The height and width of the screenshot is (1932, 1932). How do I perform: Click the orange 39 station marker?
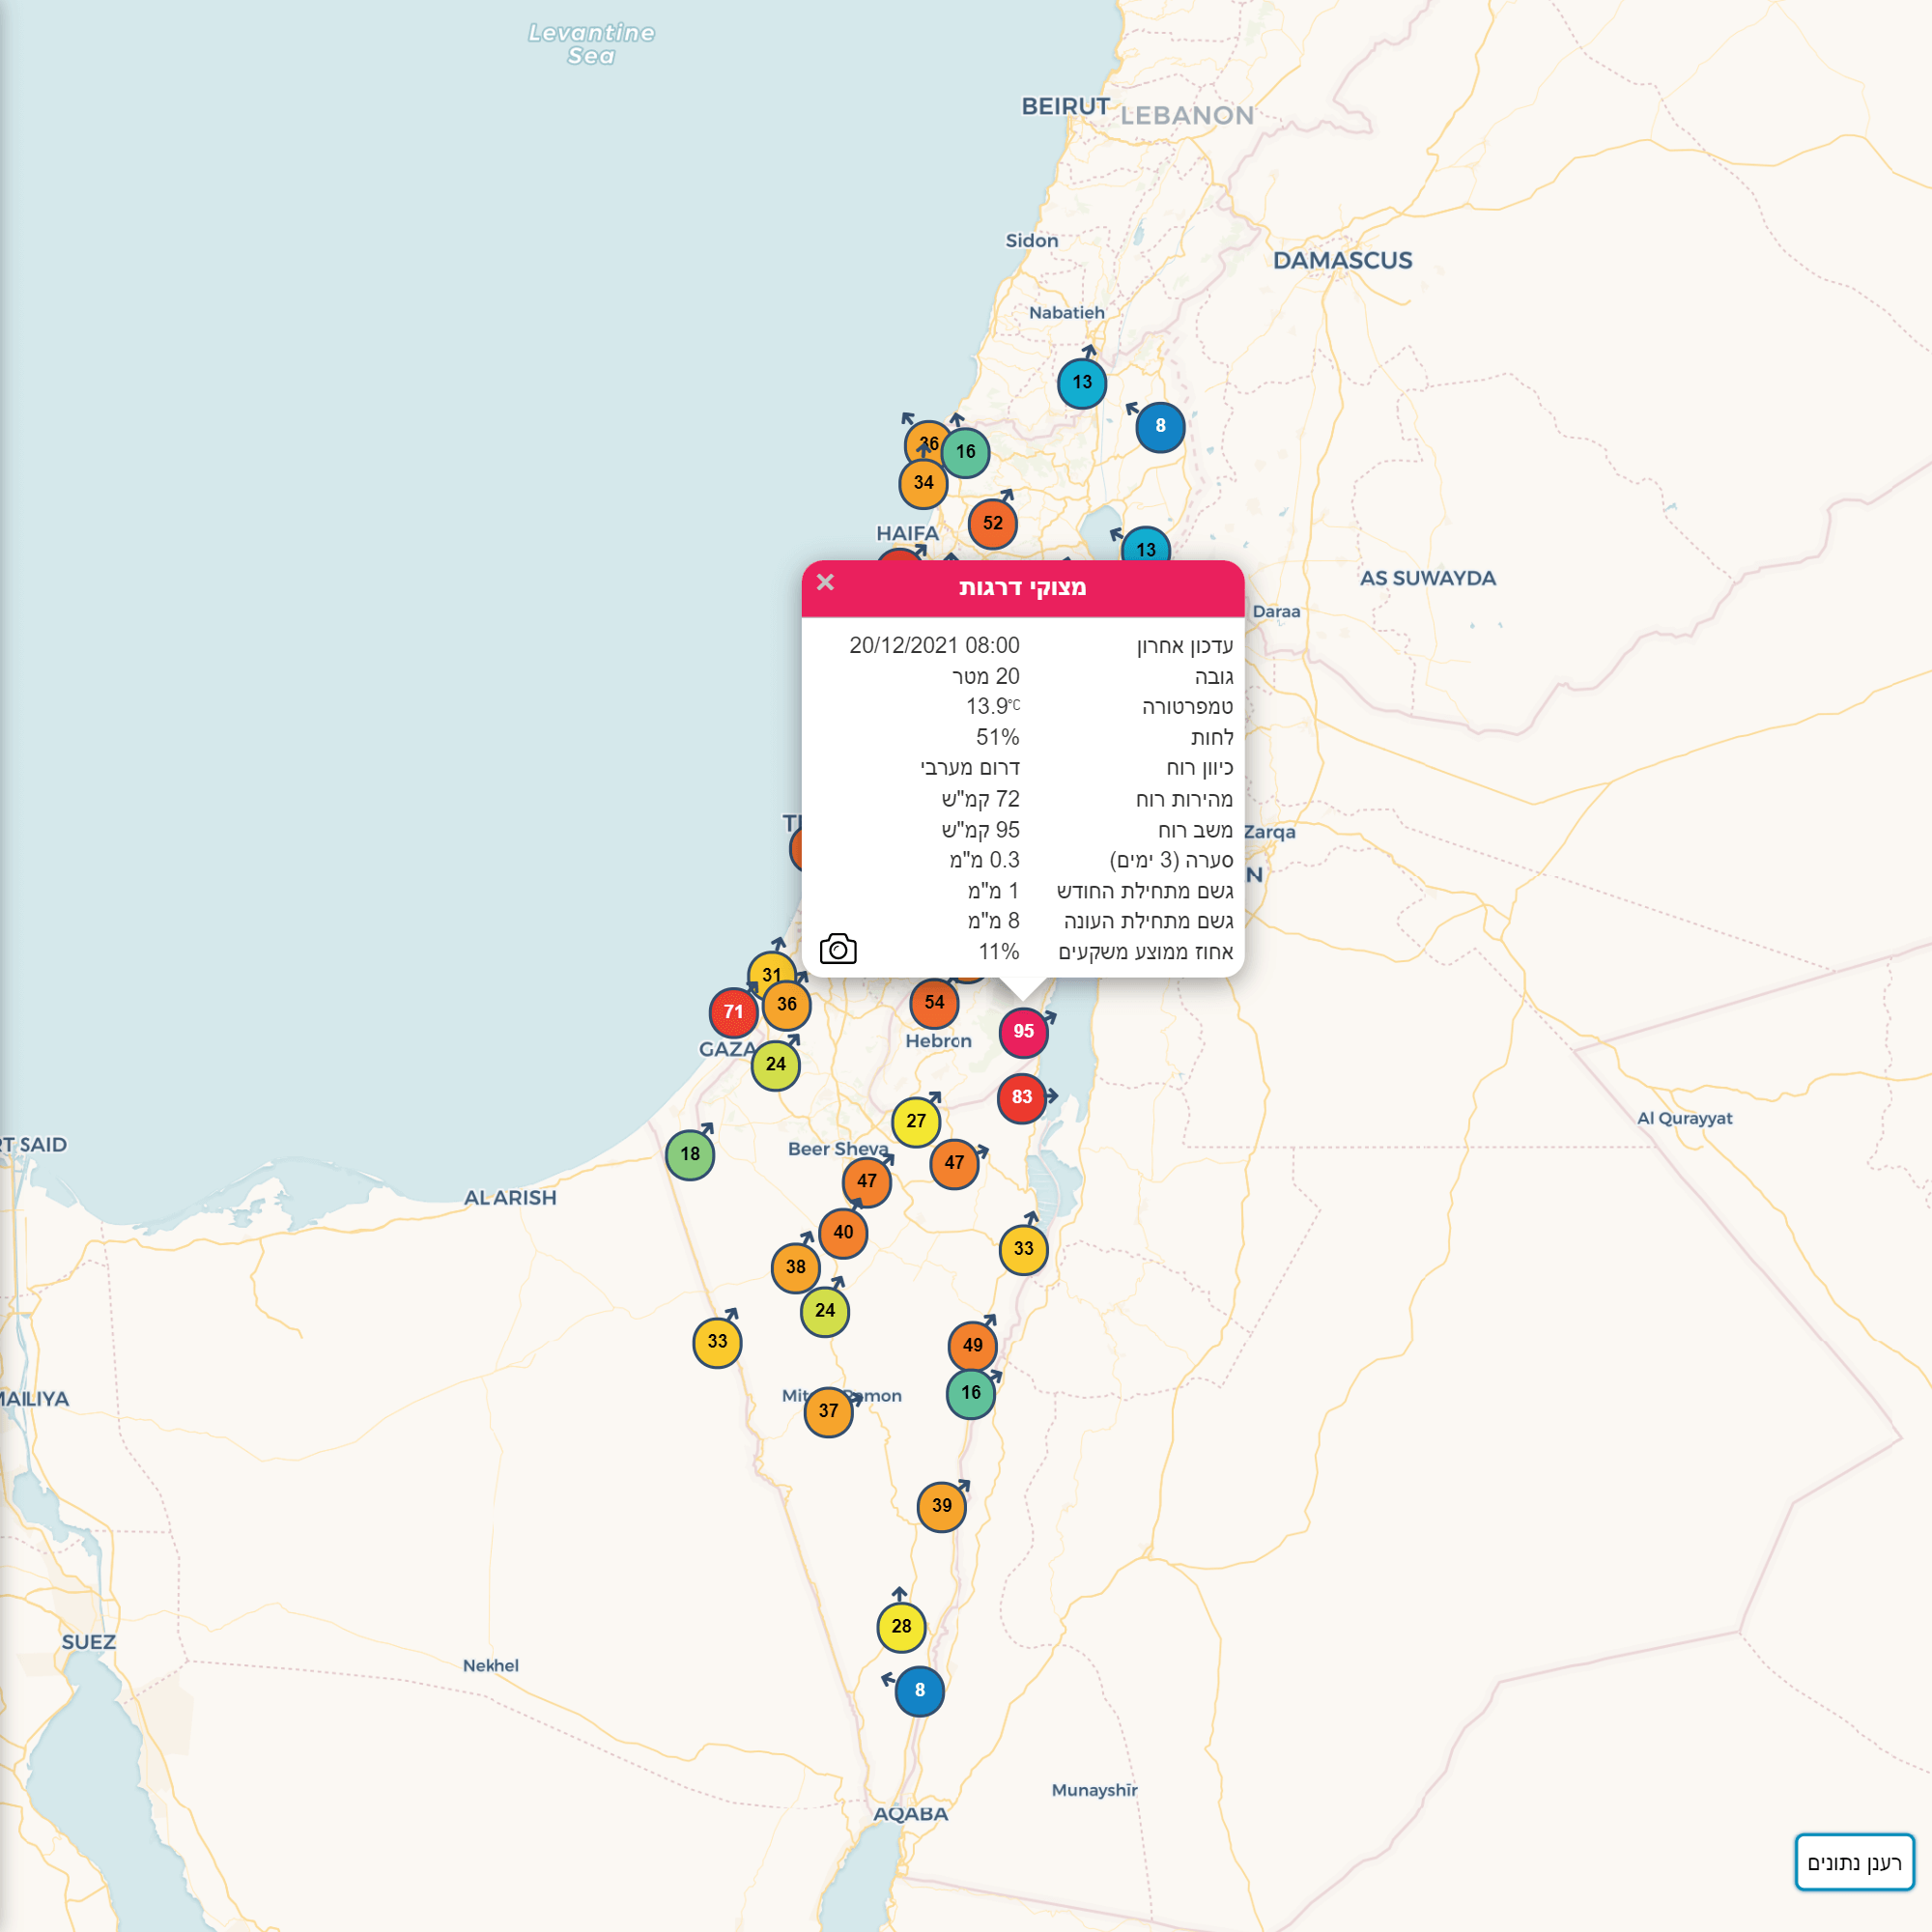point(941,1506)
